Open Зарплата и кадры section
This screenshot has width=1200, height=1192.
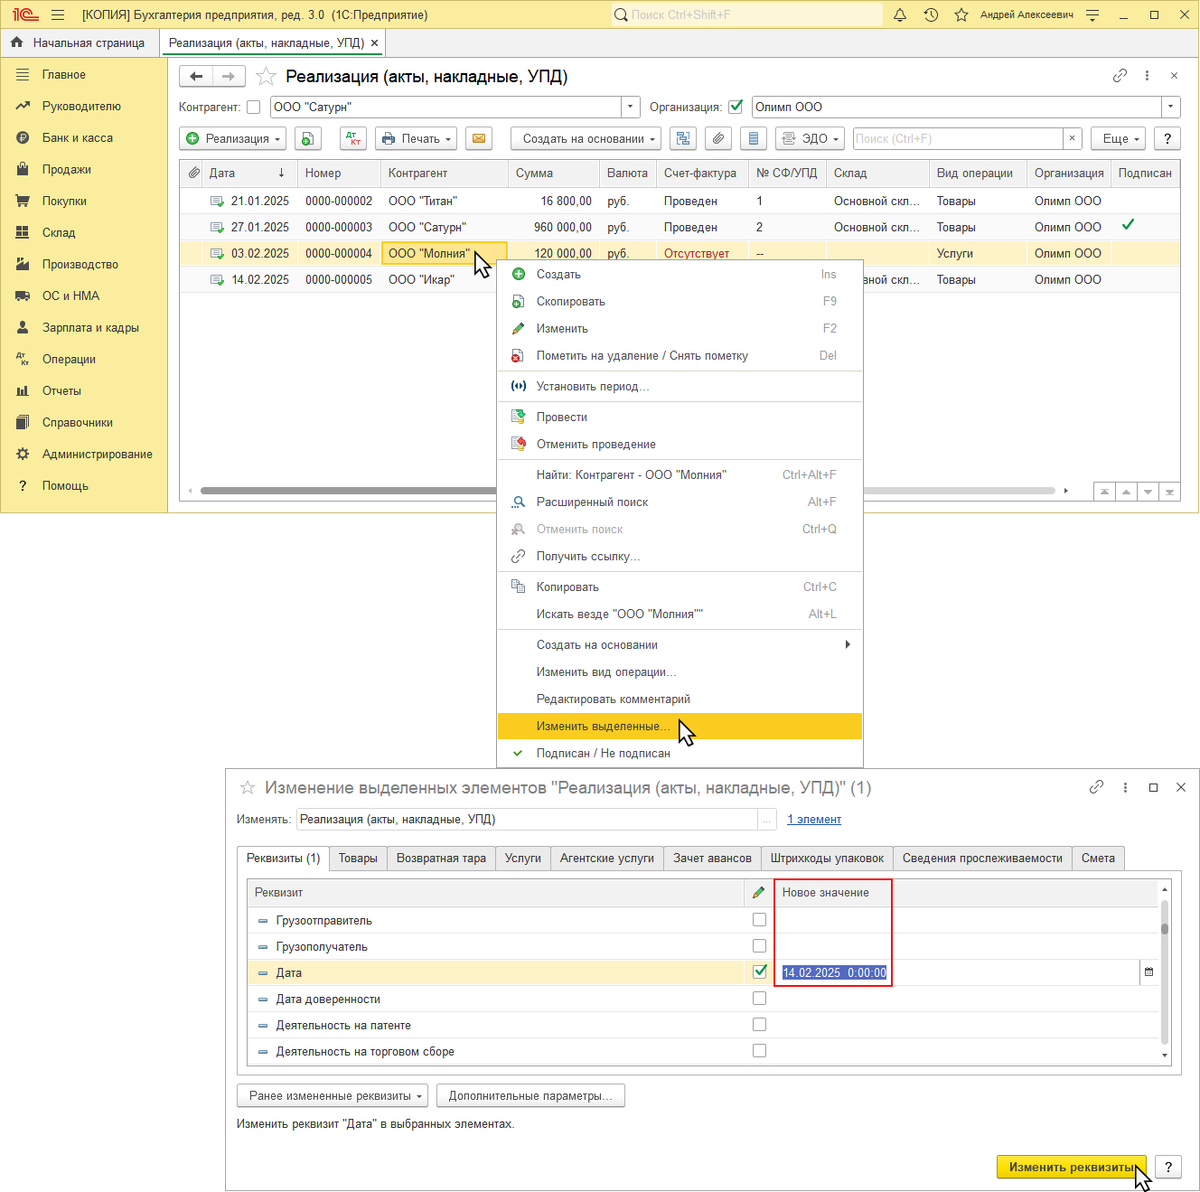tap(90, 328)
